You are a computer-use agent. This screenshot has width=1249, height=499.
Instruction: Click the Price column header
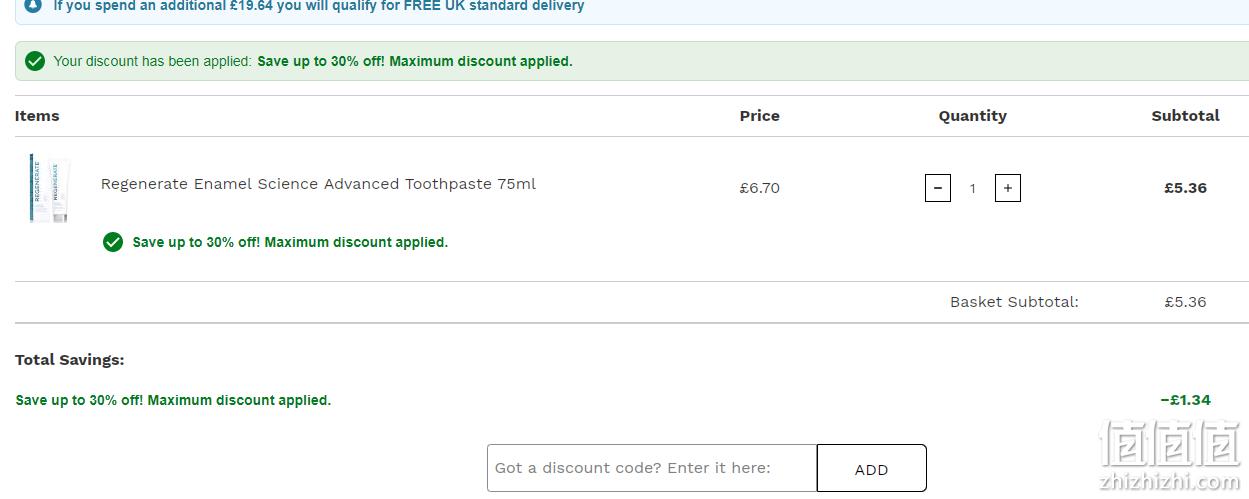pyautogui.click(x=759, y=116)
